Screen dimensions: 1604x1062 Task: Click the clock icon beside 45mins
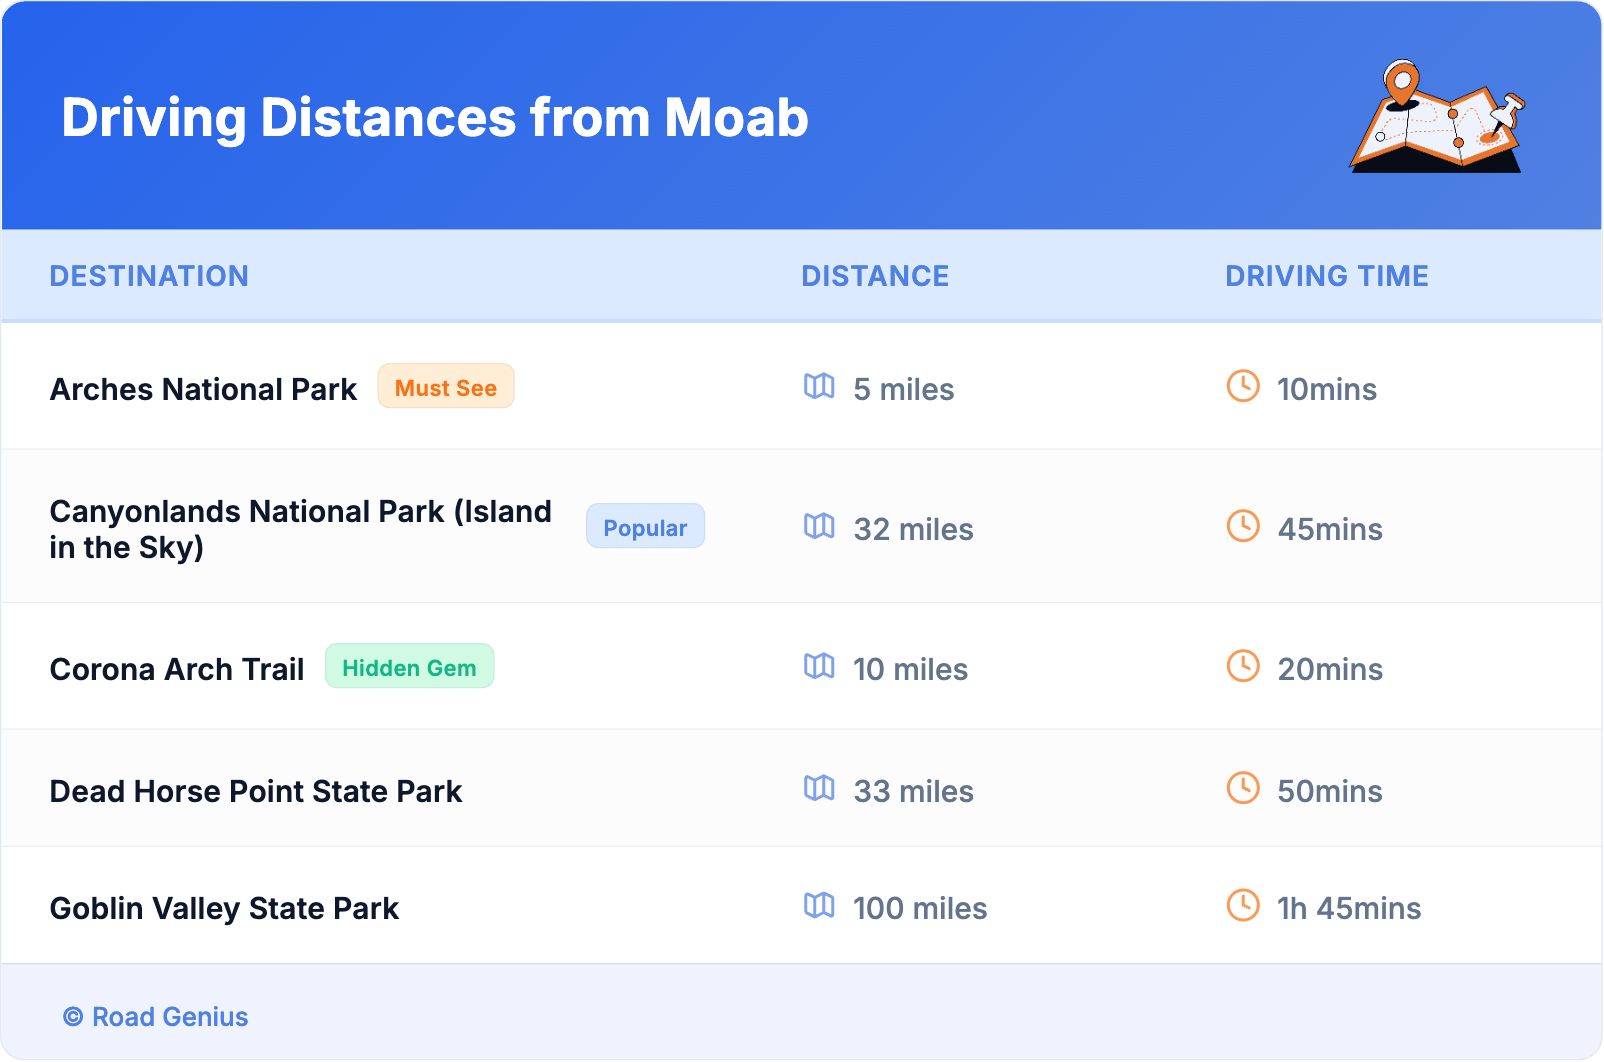pyautogui.click(x=1243, y=526)
